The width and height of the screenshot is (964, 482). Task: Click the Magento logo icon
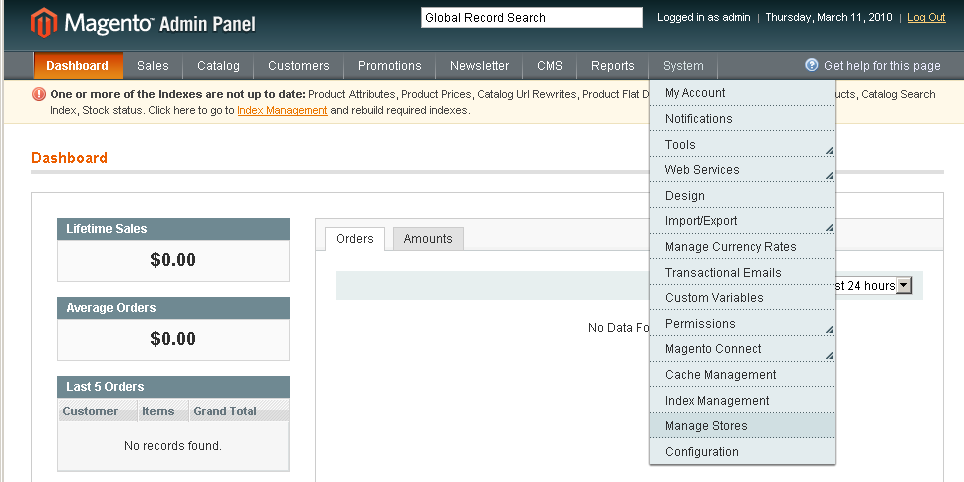pyautogui.click(x=44, y=23)
